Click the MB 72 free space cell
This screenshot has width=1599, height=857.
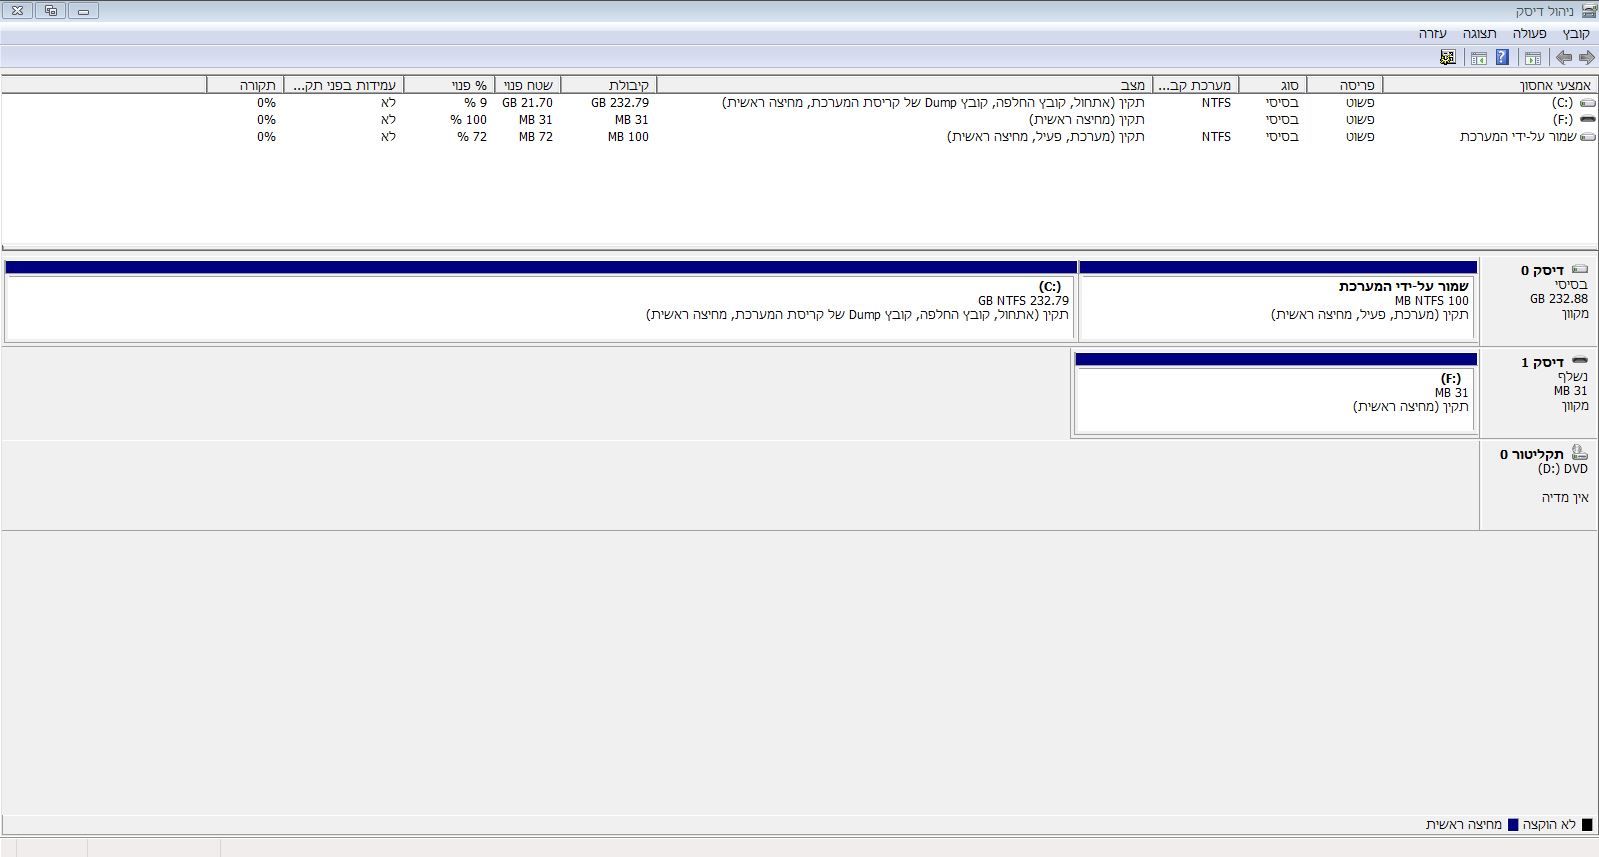(x=536, y=136)
